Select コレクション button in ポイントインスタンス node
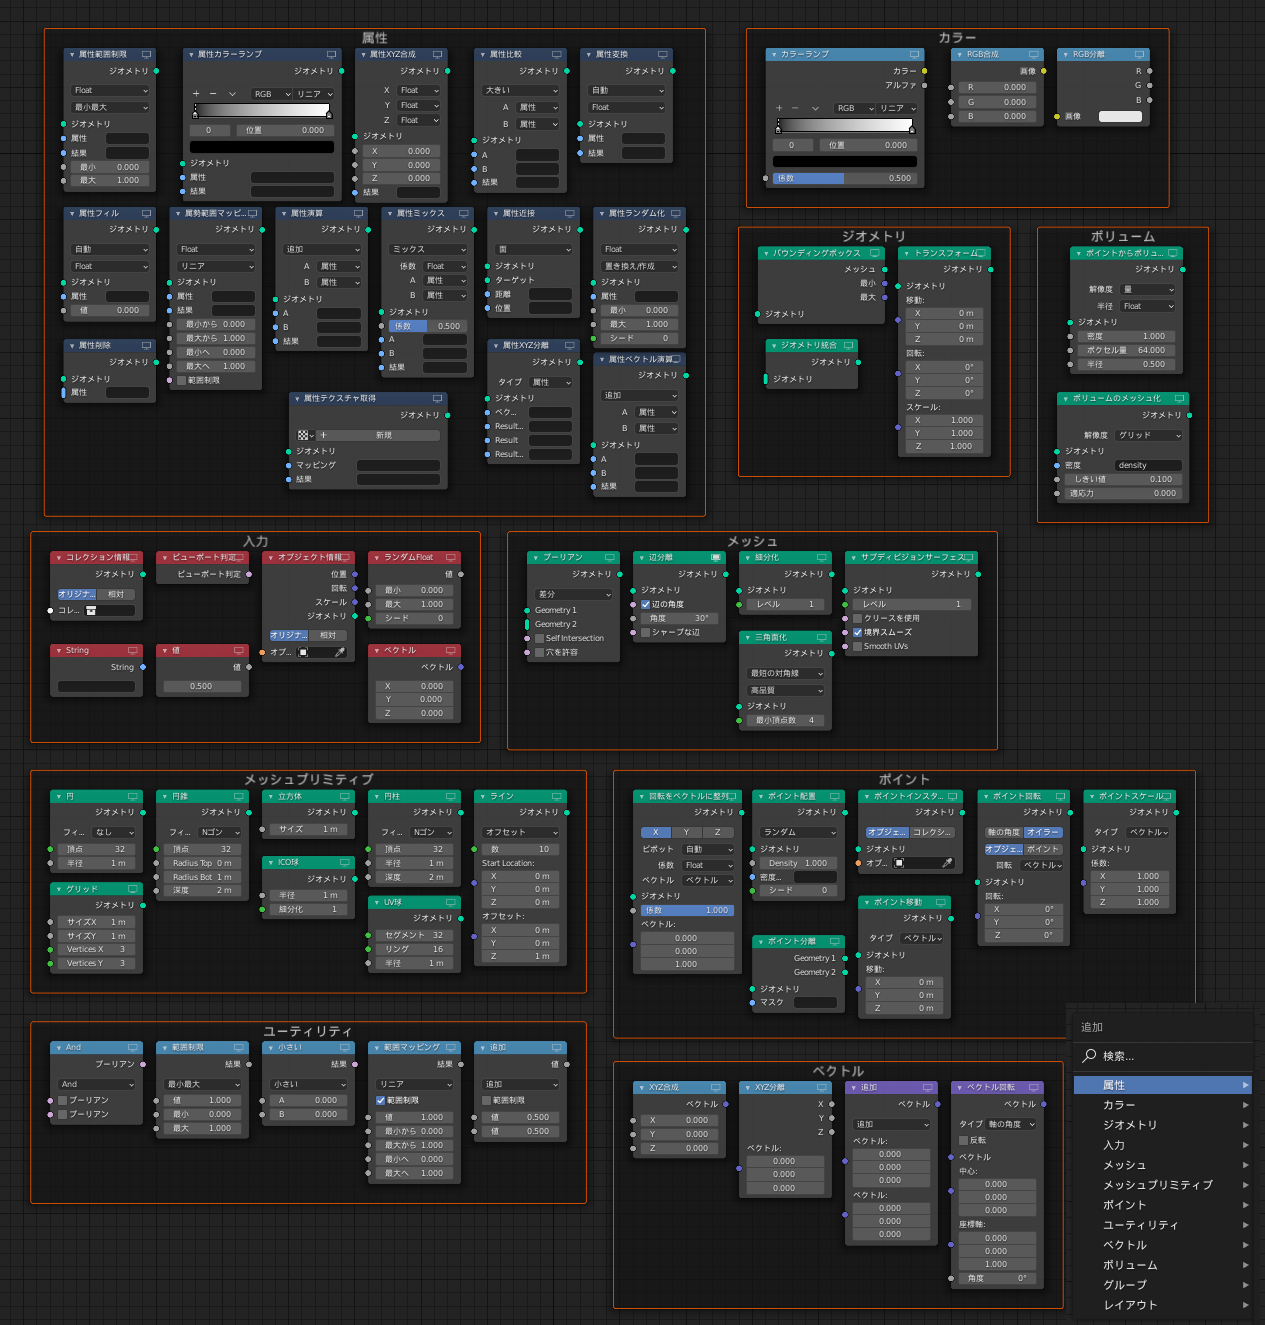The width and height of the screenshot is (1265, 1325). point(933,832)
